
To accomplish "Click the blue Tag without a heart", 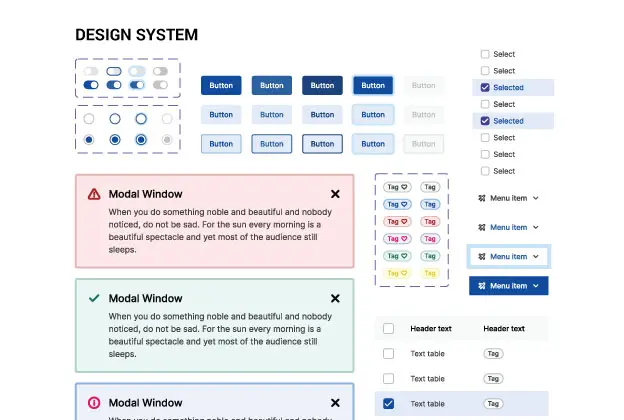I will (430, 204).
